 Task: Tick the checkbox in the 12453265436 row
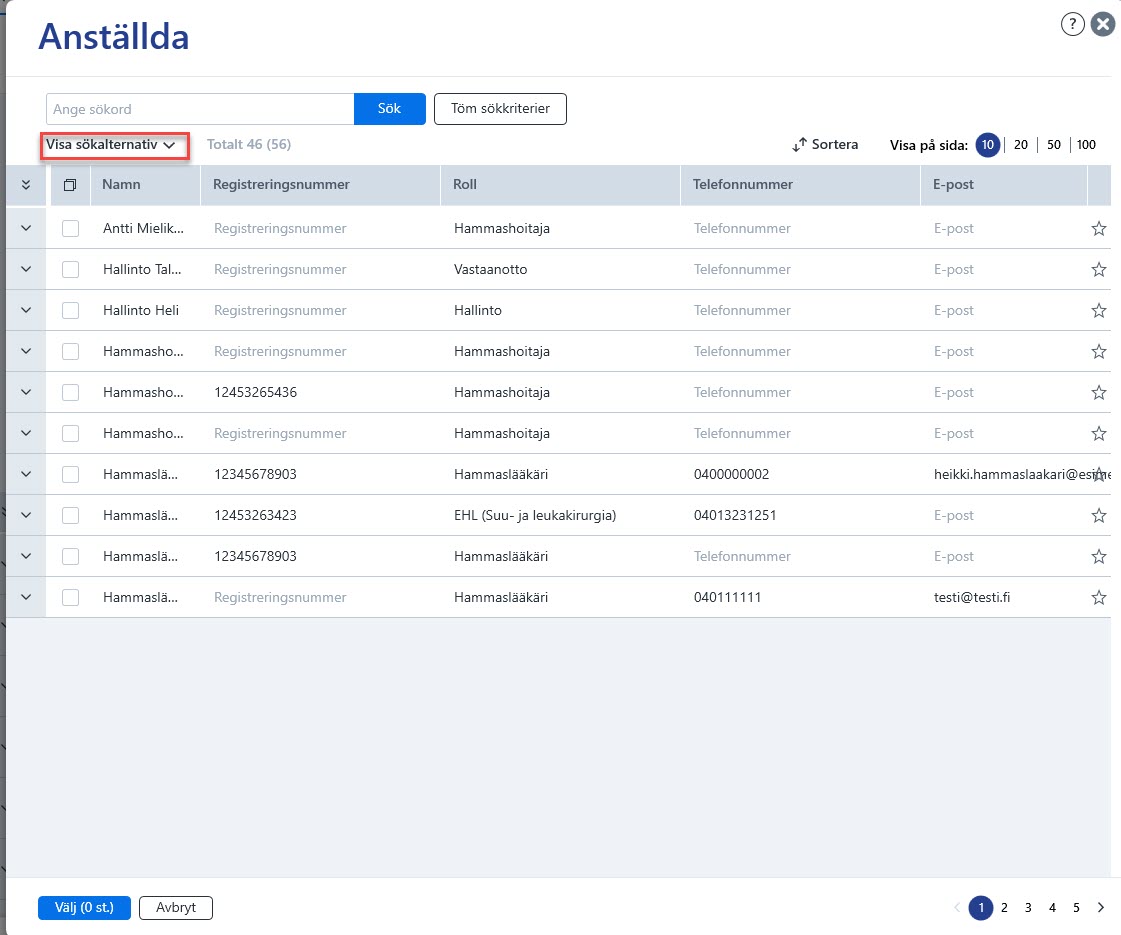[70, 392]
